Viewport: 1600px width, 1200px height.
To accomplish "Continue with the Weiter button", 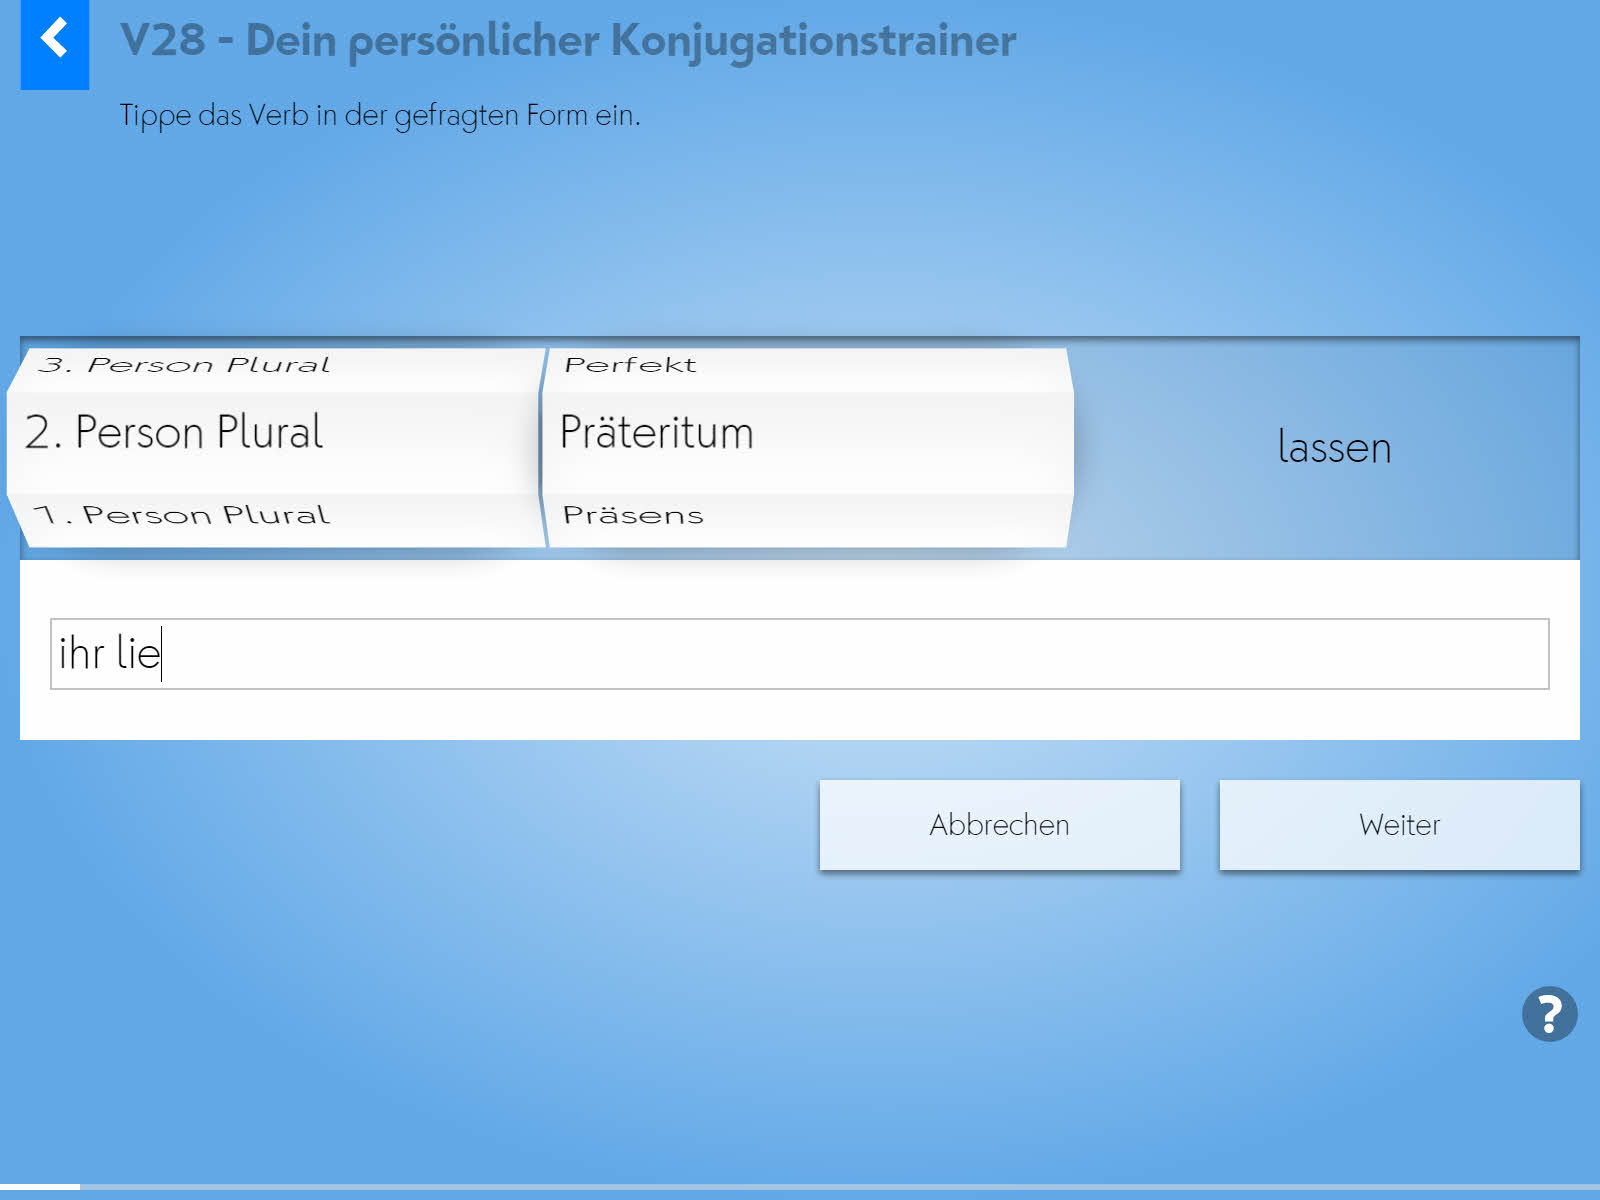I will [x=1399, y=825].
